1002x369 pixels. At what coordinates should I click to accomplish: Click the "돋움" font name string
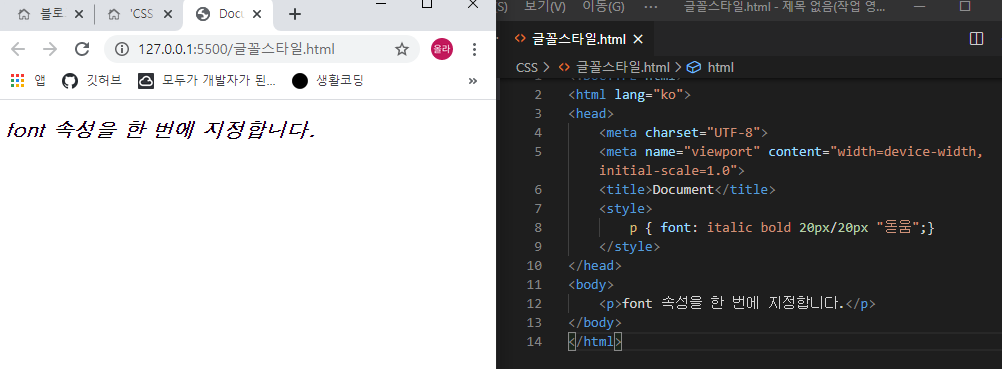click(898, 228)
